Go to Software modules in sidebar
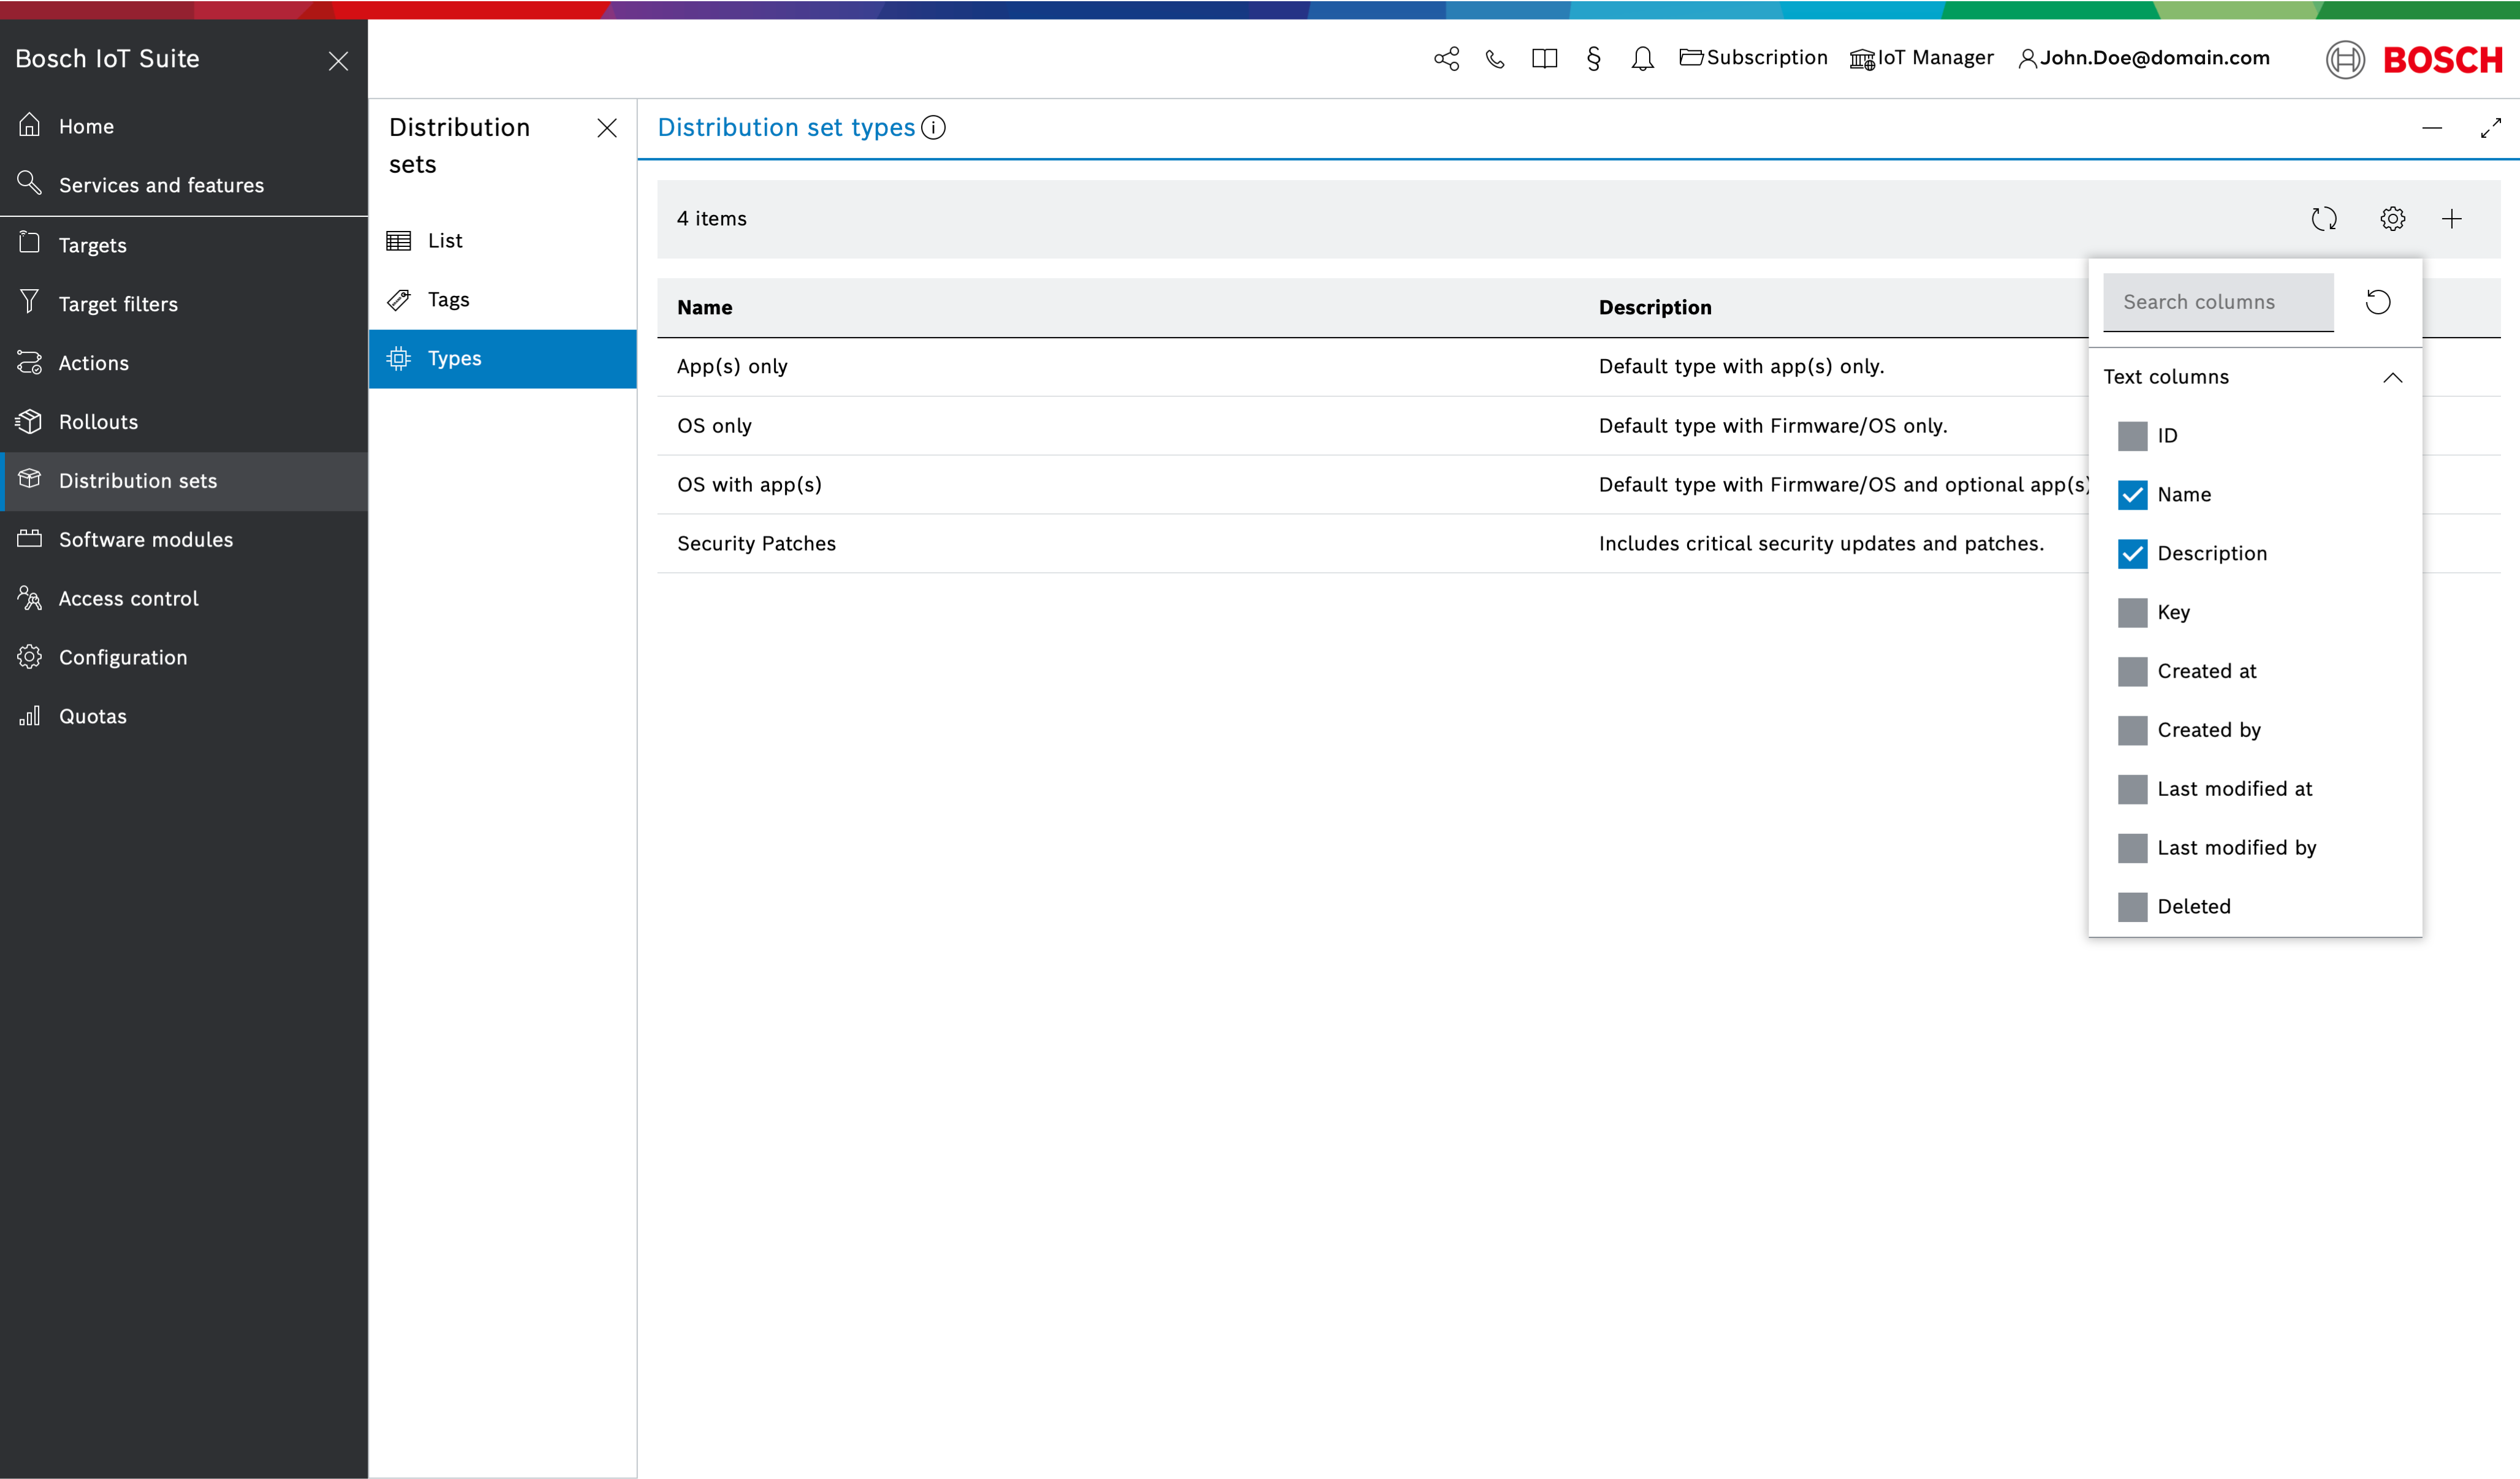2520x1479 pixels. click(x=146, y=540)
